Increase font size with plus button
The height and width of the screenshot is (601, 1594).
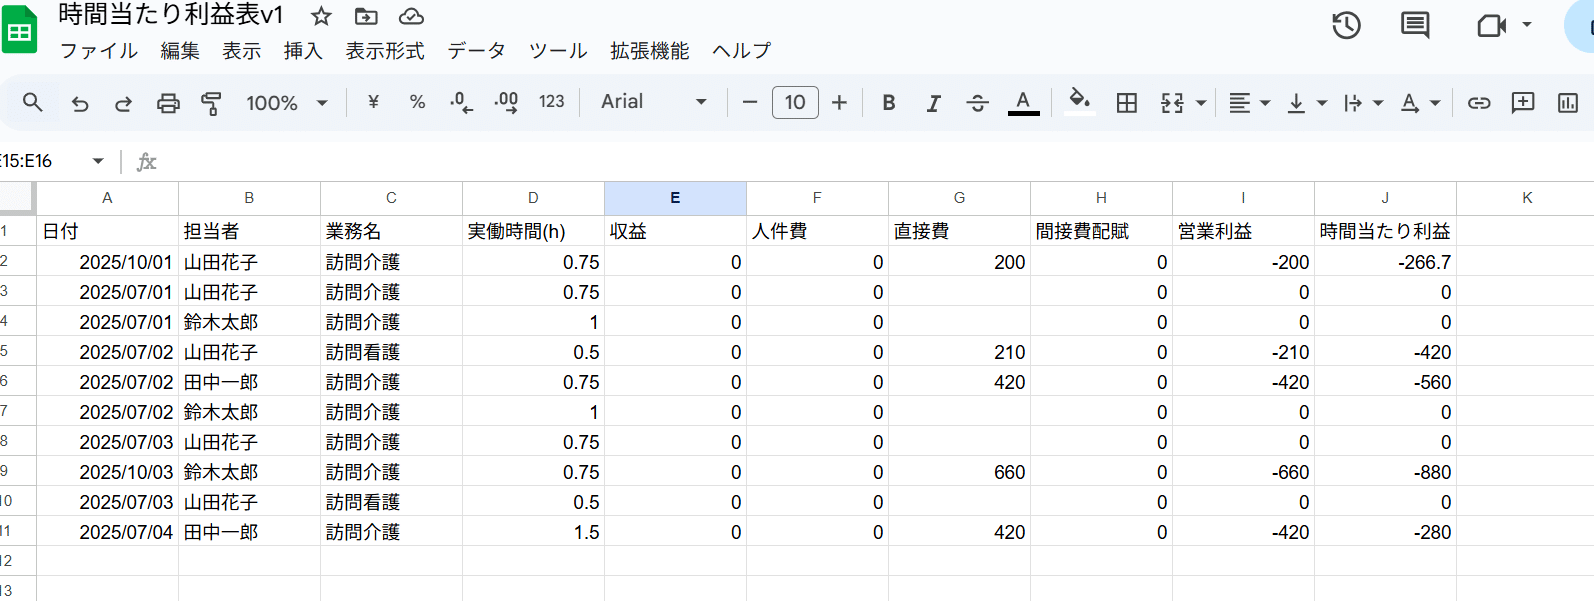[x=839, y=103]
